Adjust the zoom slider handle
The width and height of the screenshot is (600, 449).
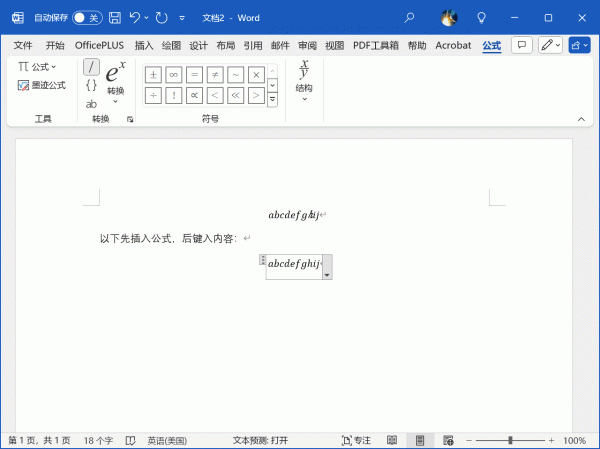click(510, 441)
